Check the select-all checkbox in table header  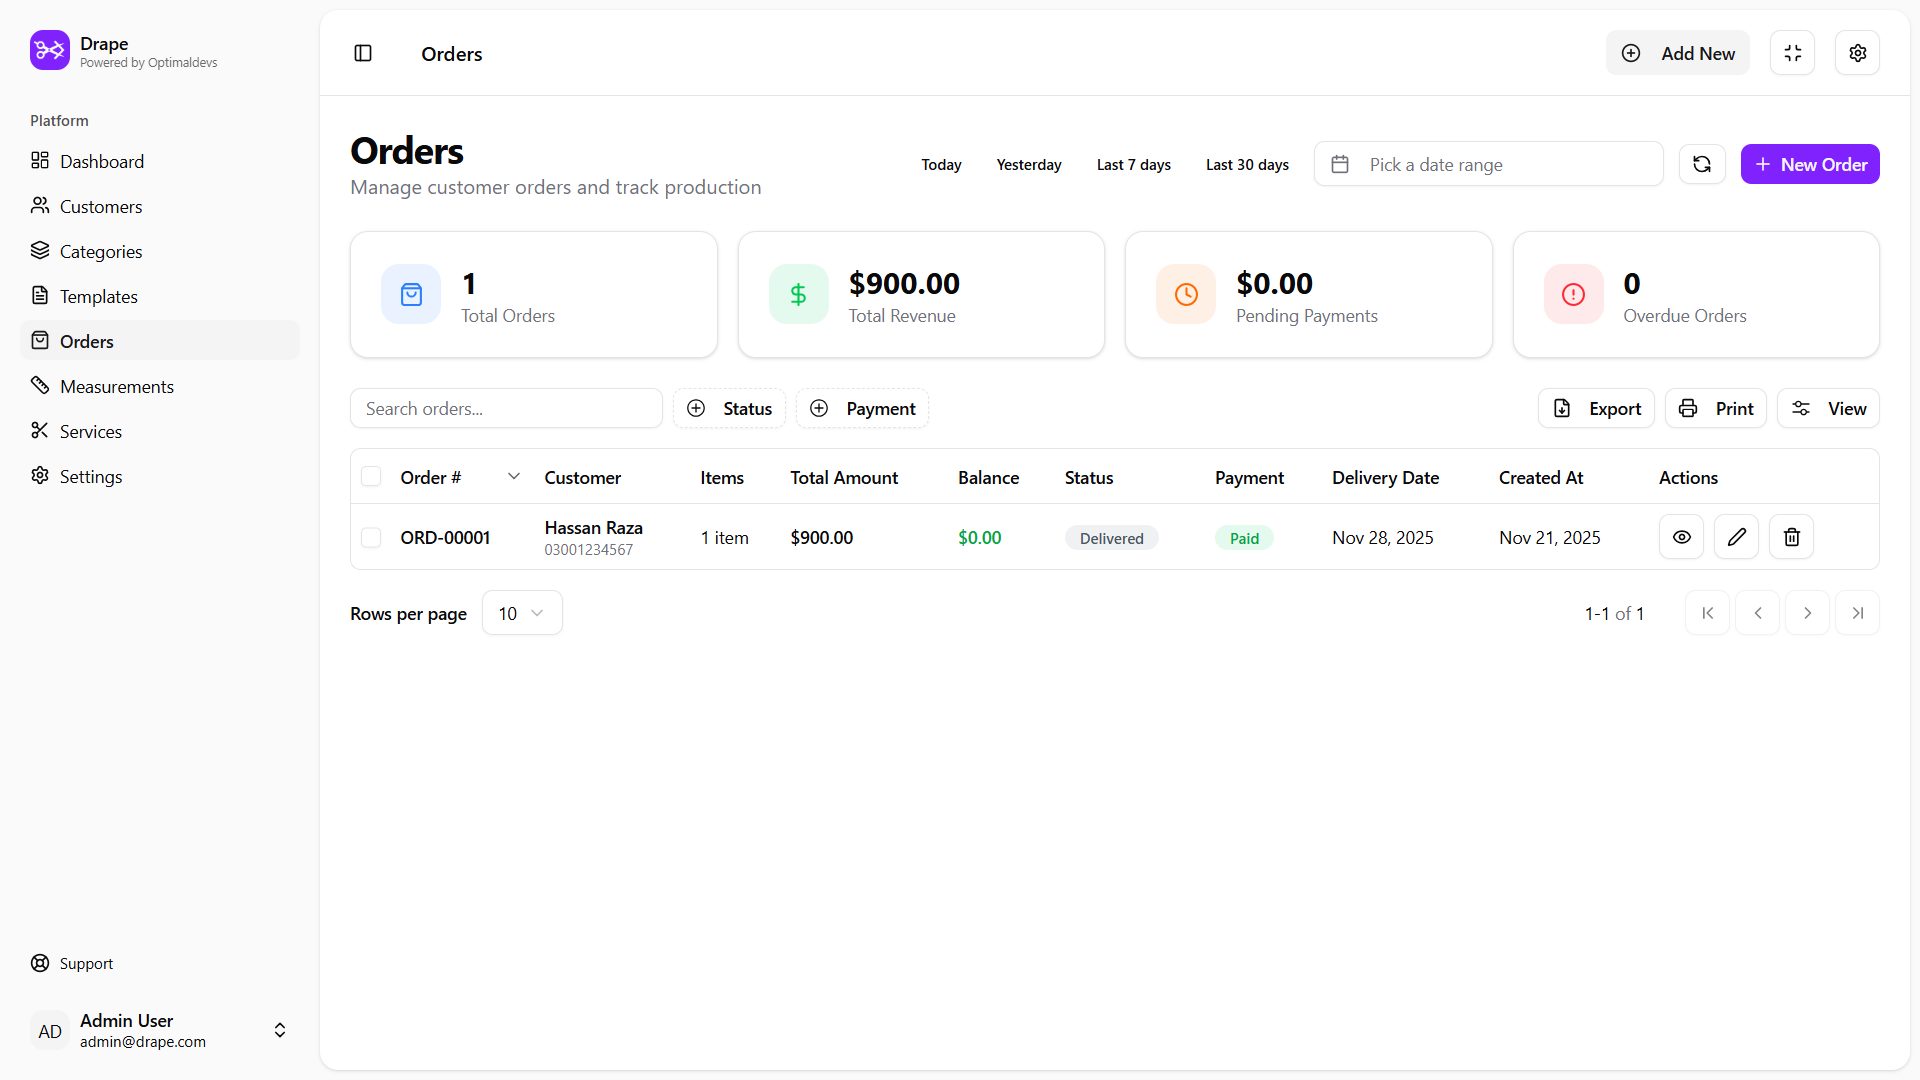click(371, 476)
